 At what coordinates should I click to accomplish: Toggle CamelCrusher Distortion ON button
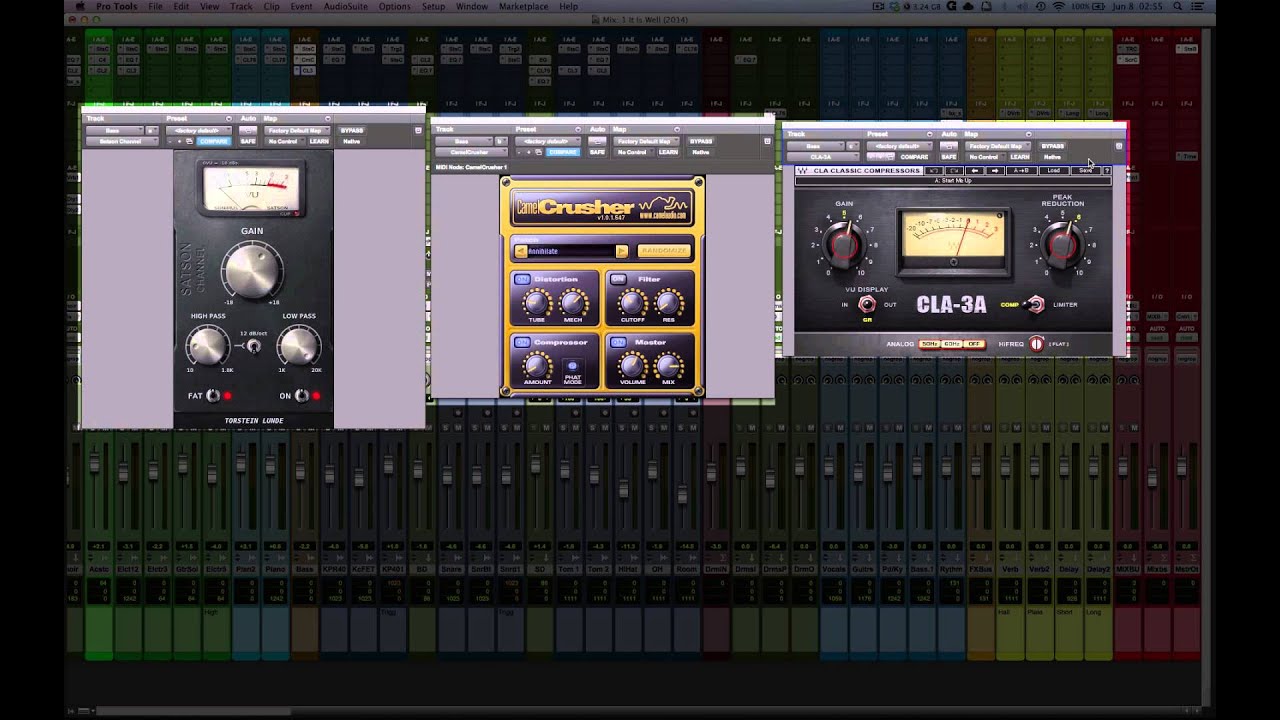click(522, 279)
